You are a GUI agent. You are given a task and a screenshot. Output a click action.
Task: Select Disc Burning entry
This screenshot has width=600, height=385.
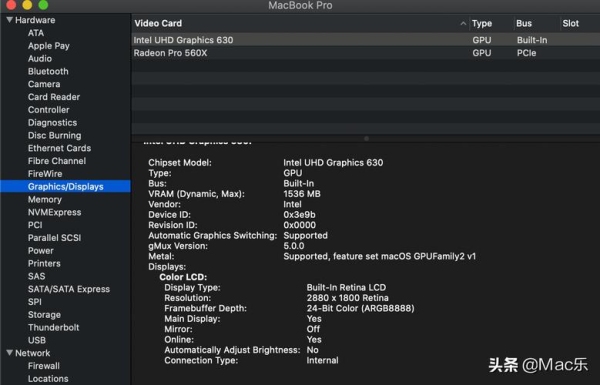pyautogui.click(x=55, y=135)
